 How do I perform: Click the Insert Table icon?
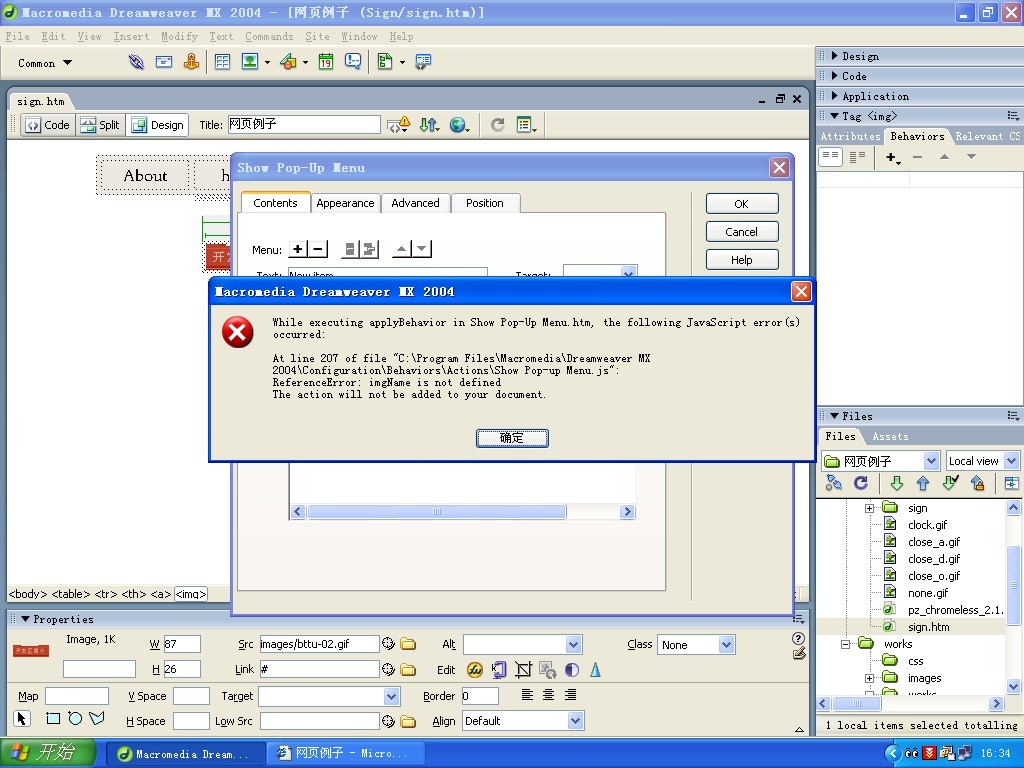coord(222,62)
